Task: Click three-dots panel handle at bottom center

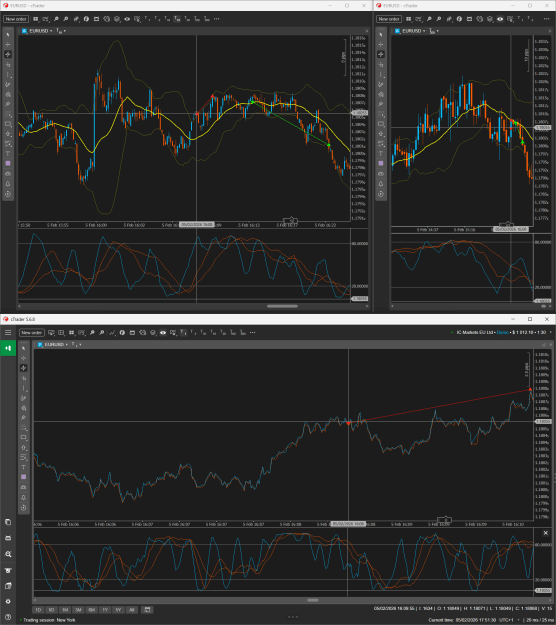Action: [x=293, y=617]
